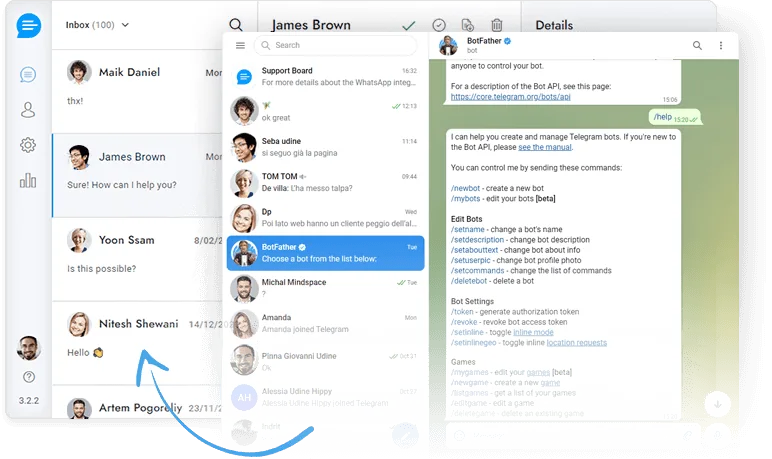Click the document copy icon in header

pyautogui.click(x=467, y=25)
